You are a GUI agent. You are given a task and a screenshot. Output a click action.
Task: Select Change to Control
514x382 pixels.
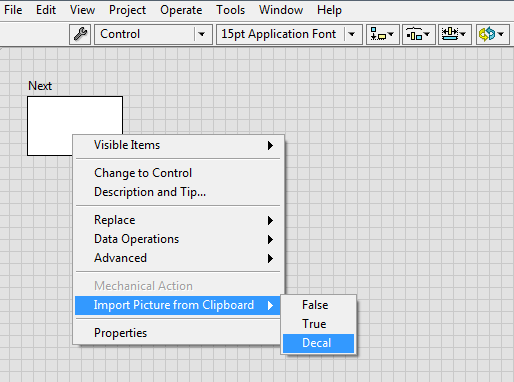178,173
